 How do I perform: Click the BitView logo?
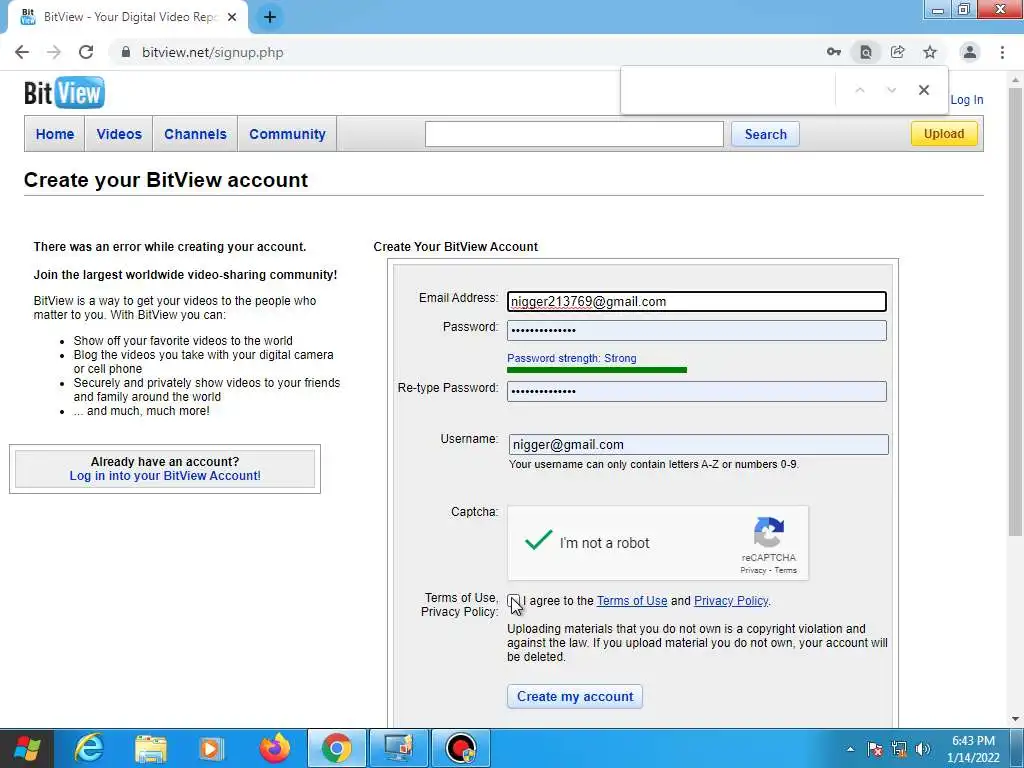[x=64, y=93]
